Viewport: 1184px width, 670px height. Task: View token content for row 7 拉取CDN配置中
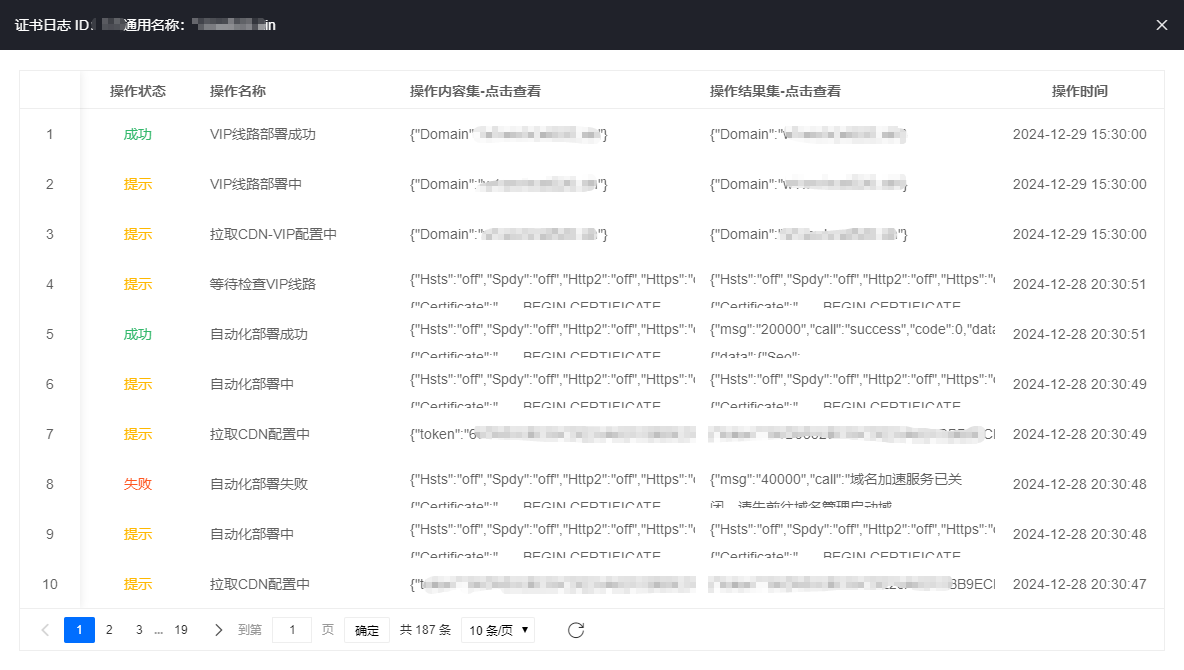pos(552,434)
